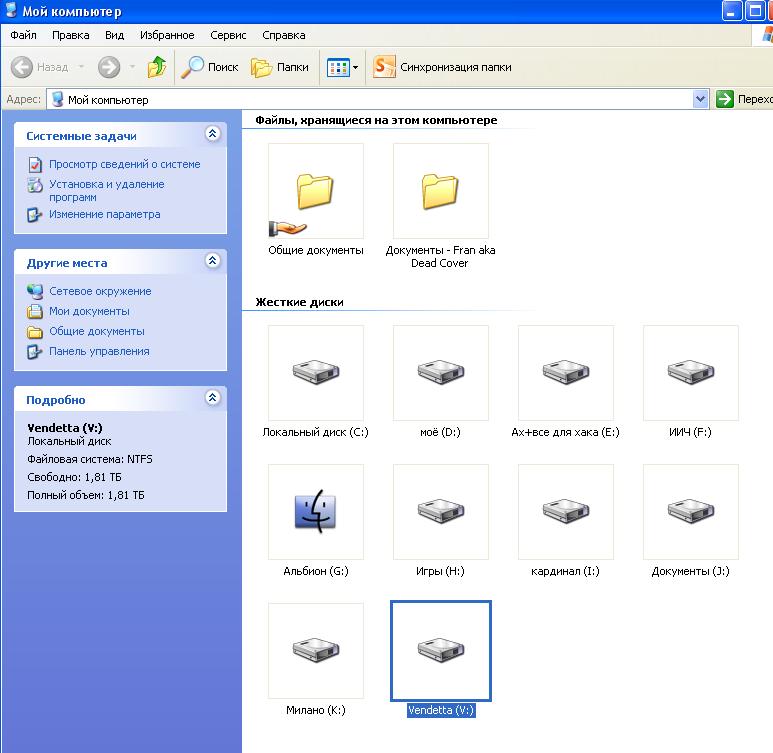
Task: Click system info icon beside Просмотр сведений
Action: 35,164
